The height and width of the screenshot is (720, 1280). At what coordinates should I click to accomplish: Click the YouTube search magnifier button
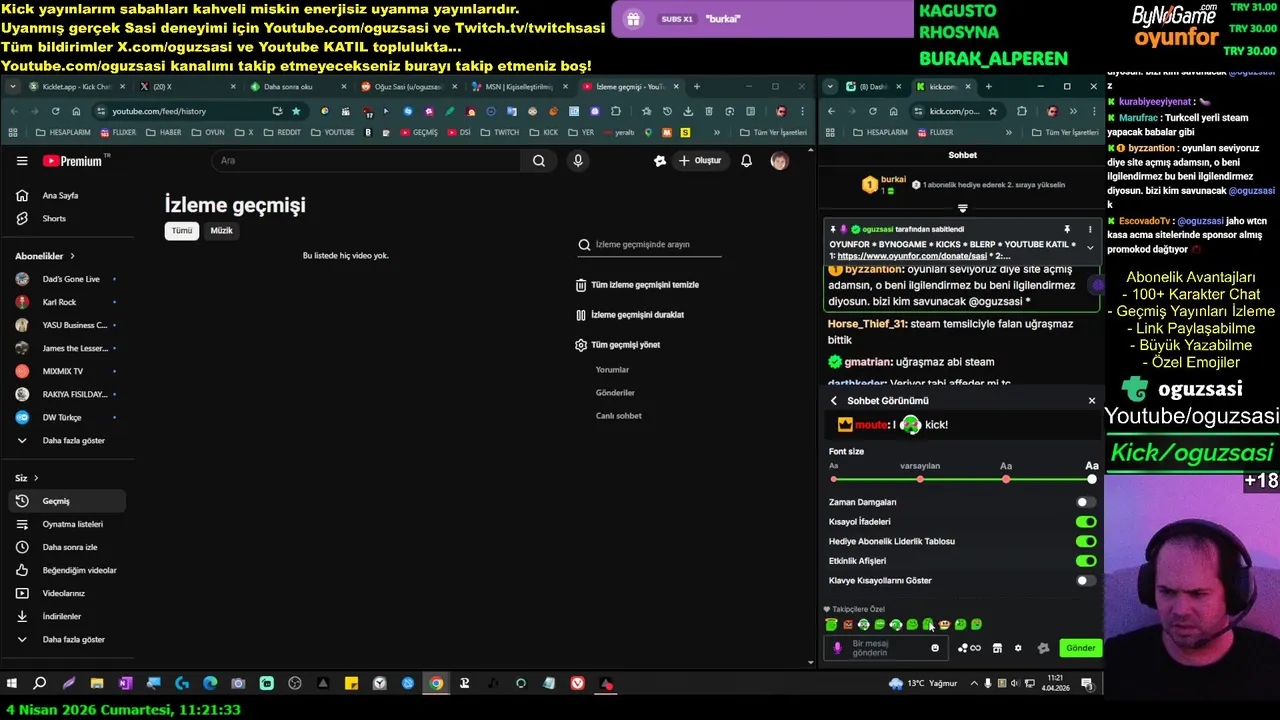click(539, 160)
